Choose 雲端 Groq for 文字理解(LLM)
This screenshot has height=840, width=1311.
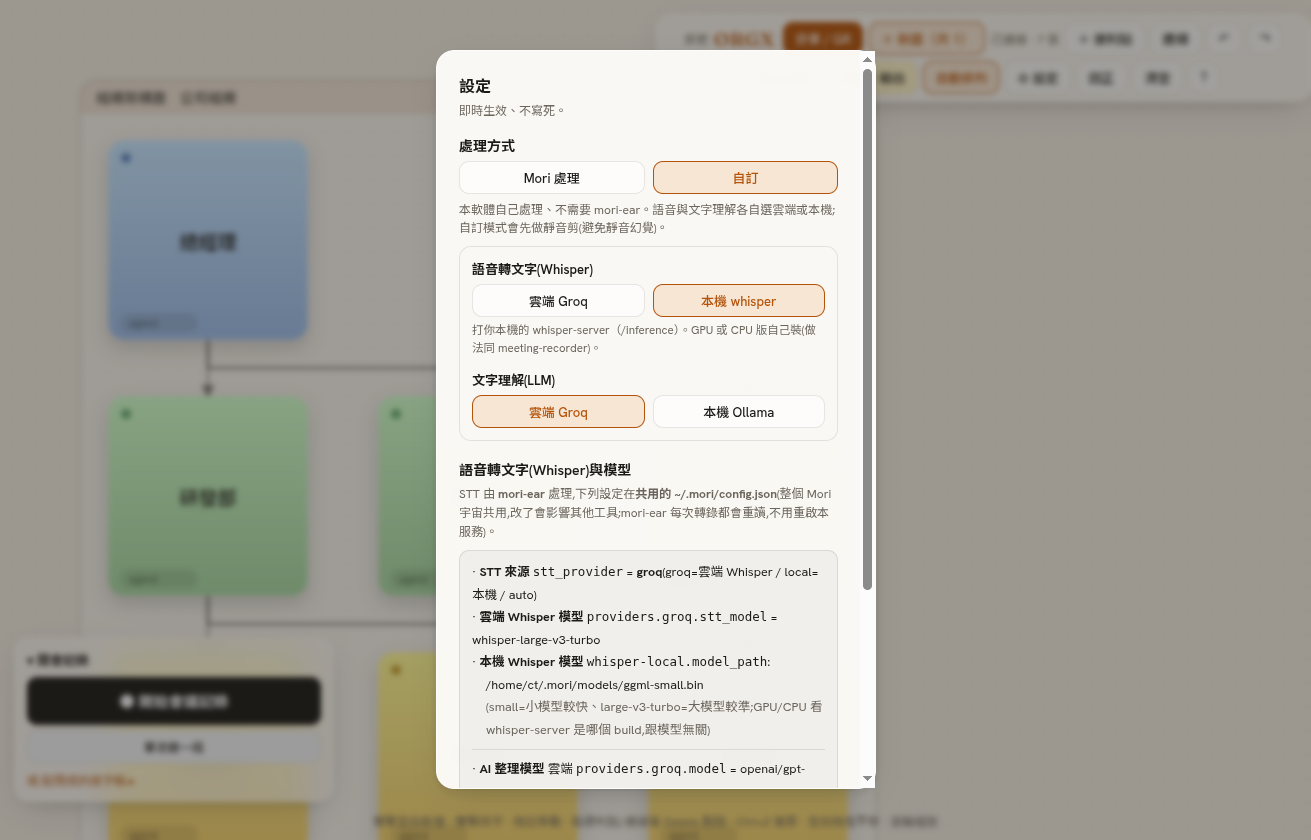558,412
